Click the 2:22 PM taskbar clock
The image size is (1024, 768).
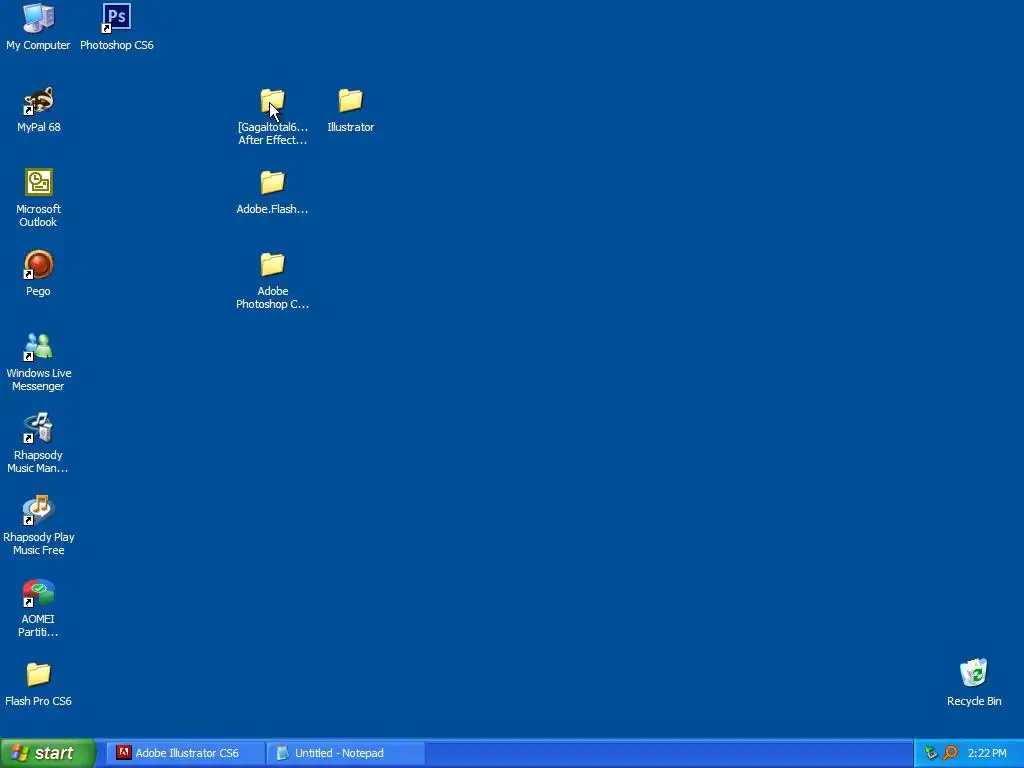point(987,753)
